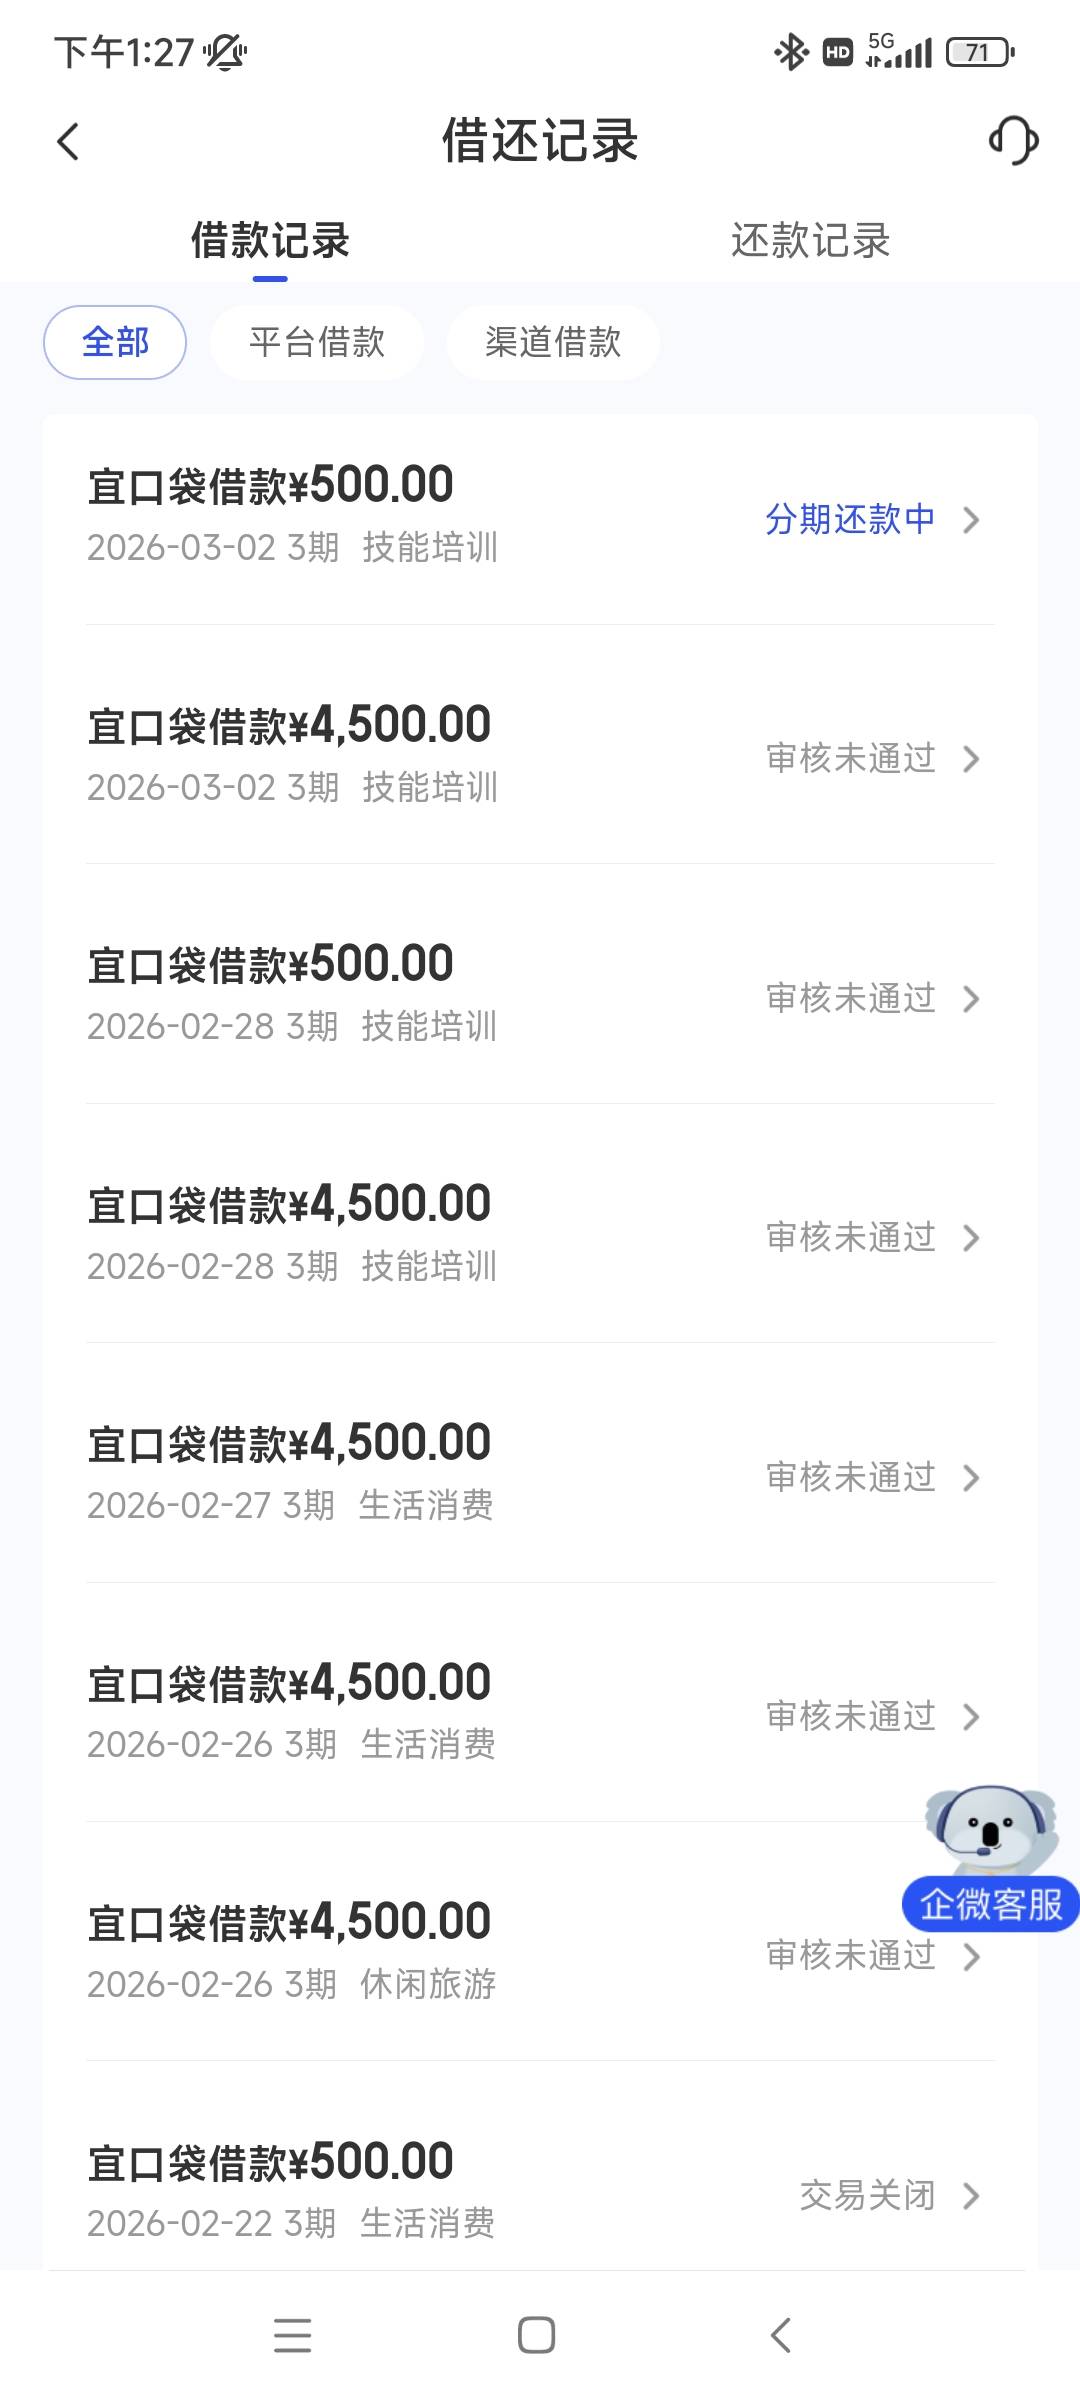Filter by 平台借款

317,343
